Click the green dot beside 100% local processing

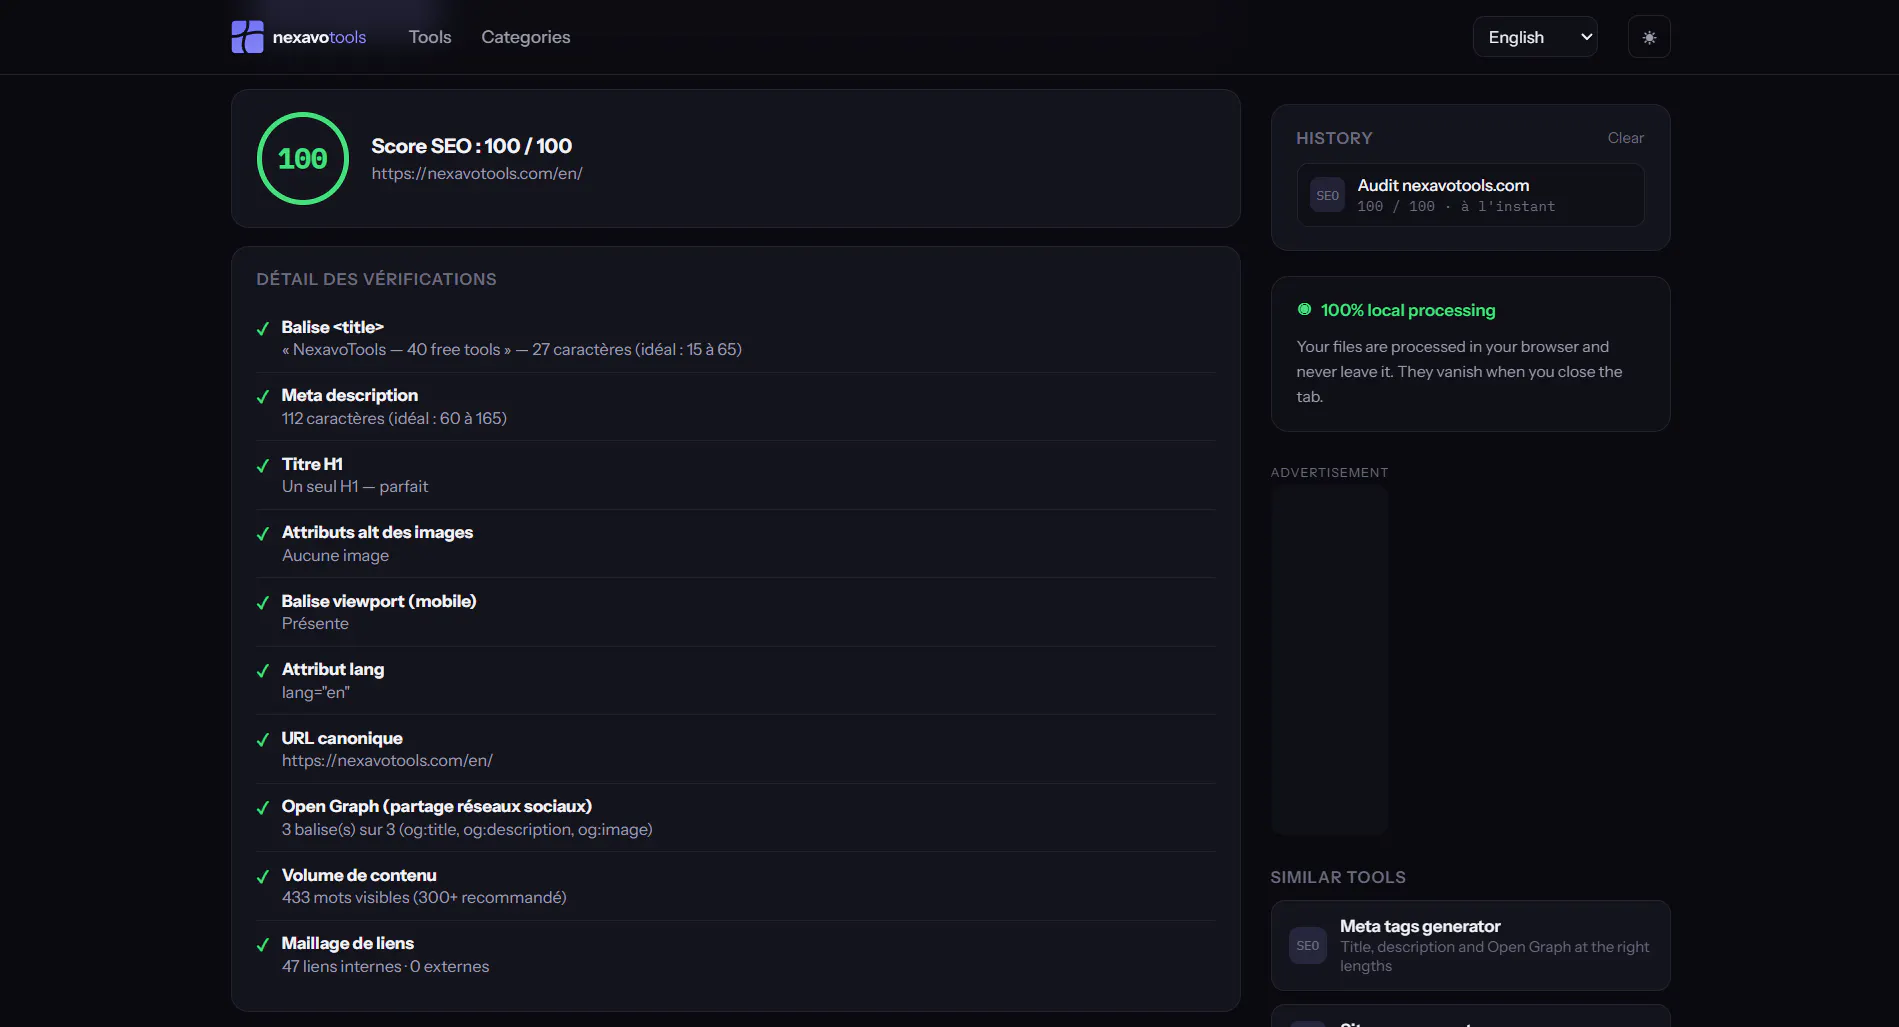coord(1304,309)
